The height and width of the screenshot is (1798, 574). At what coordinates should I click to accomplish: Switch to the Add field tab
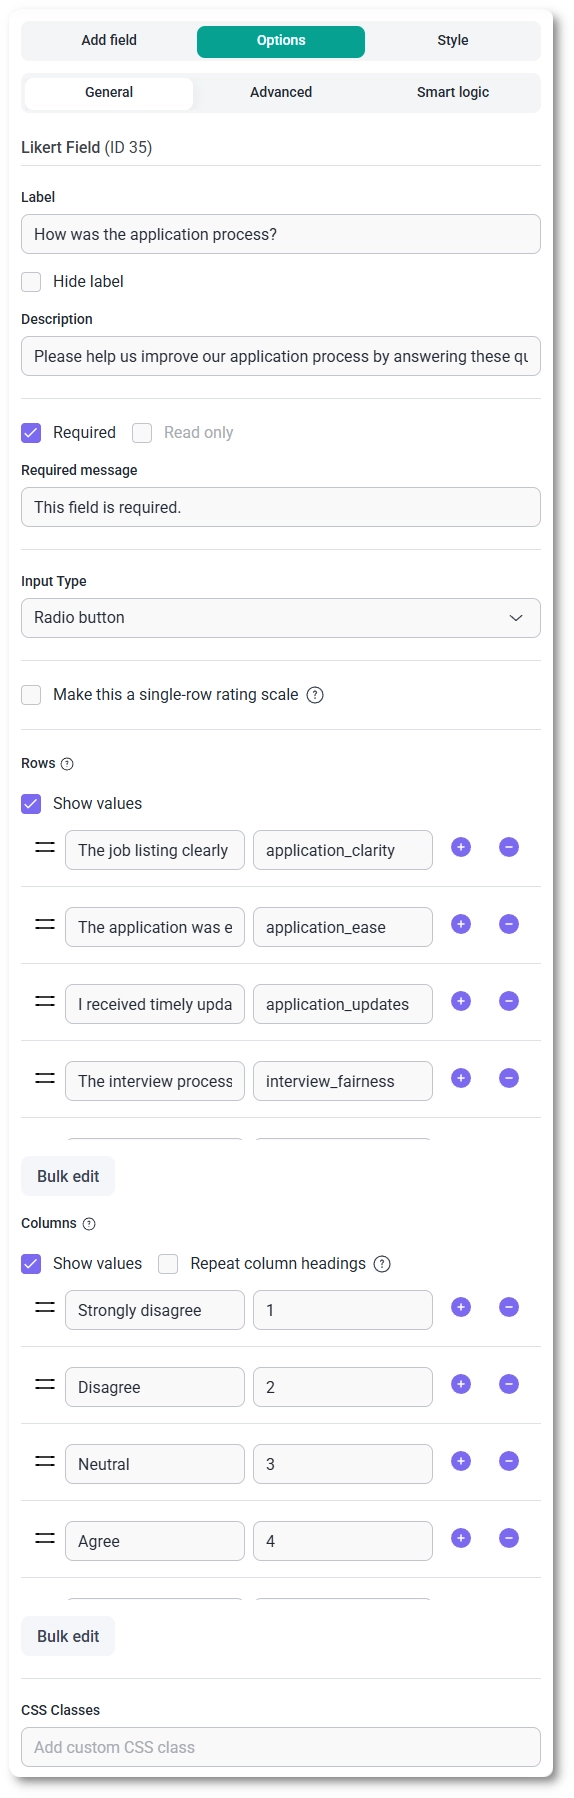pos(109,41)
